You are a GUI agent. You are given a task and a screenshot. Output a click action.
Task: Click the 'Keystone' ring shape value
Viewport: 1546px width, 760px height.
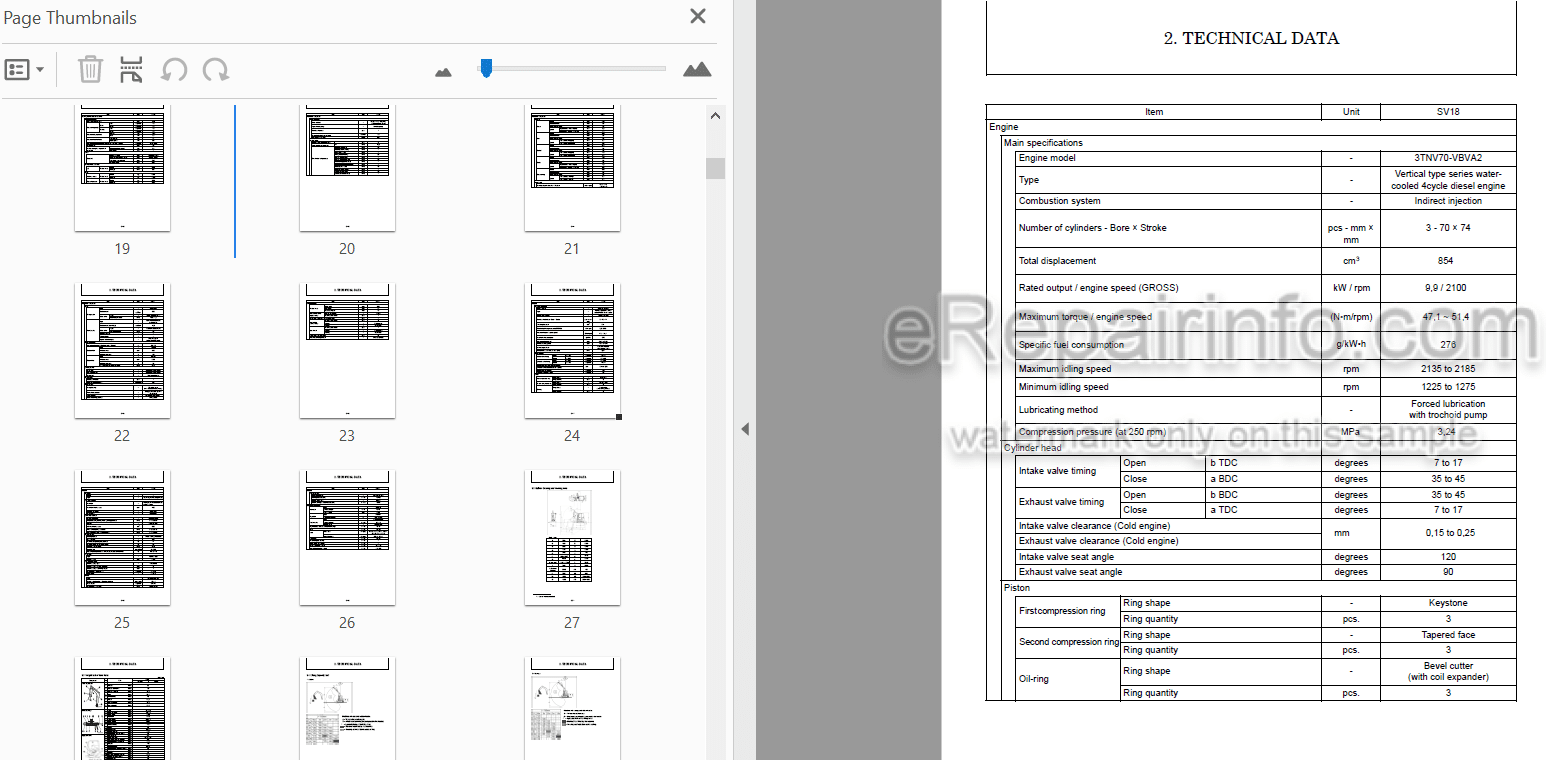point(1448,603)
